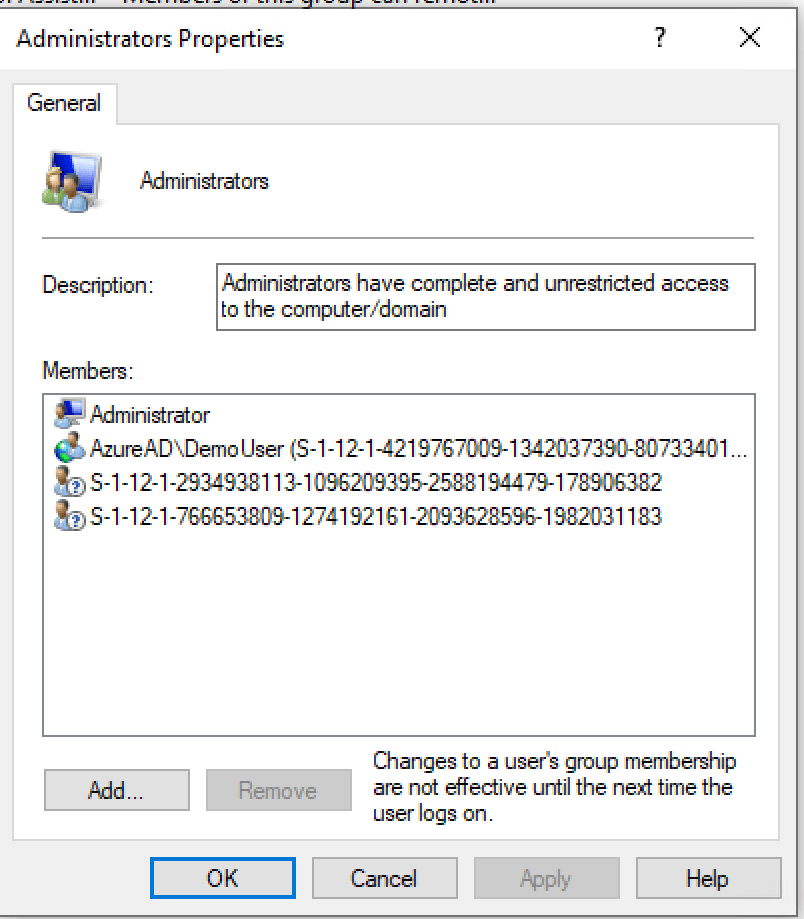Confirm changes with OK
This screenshot has width=804, height=919.
(x=222, y=877)
